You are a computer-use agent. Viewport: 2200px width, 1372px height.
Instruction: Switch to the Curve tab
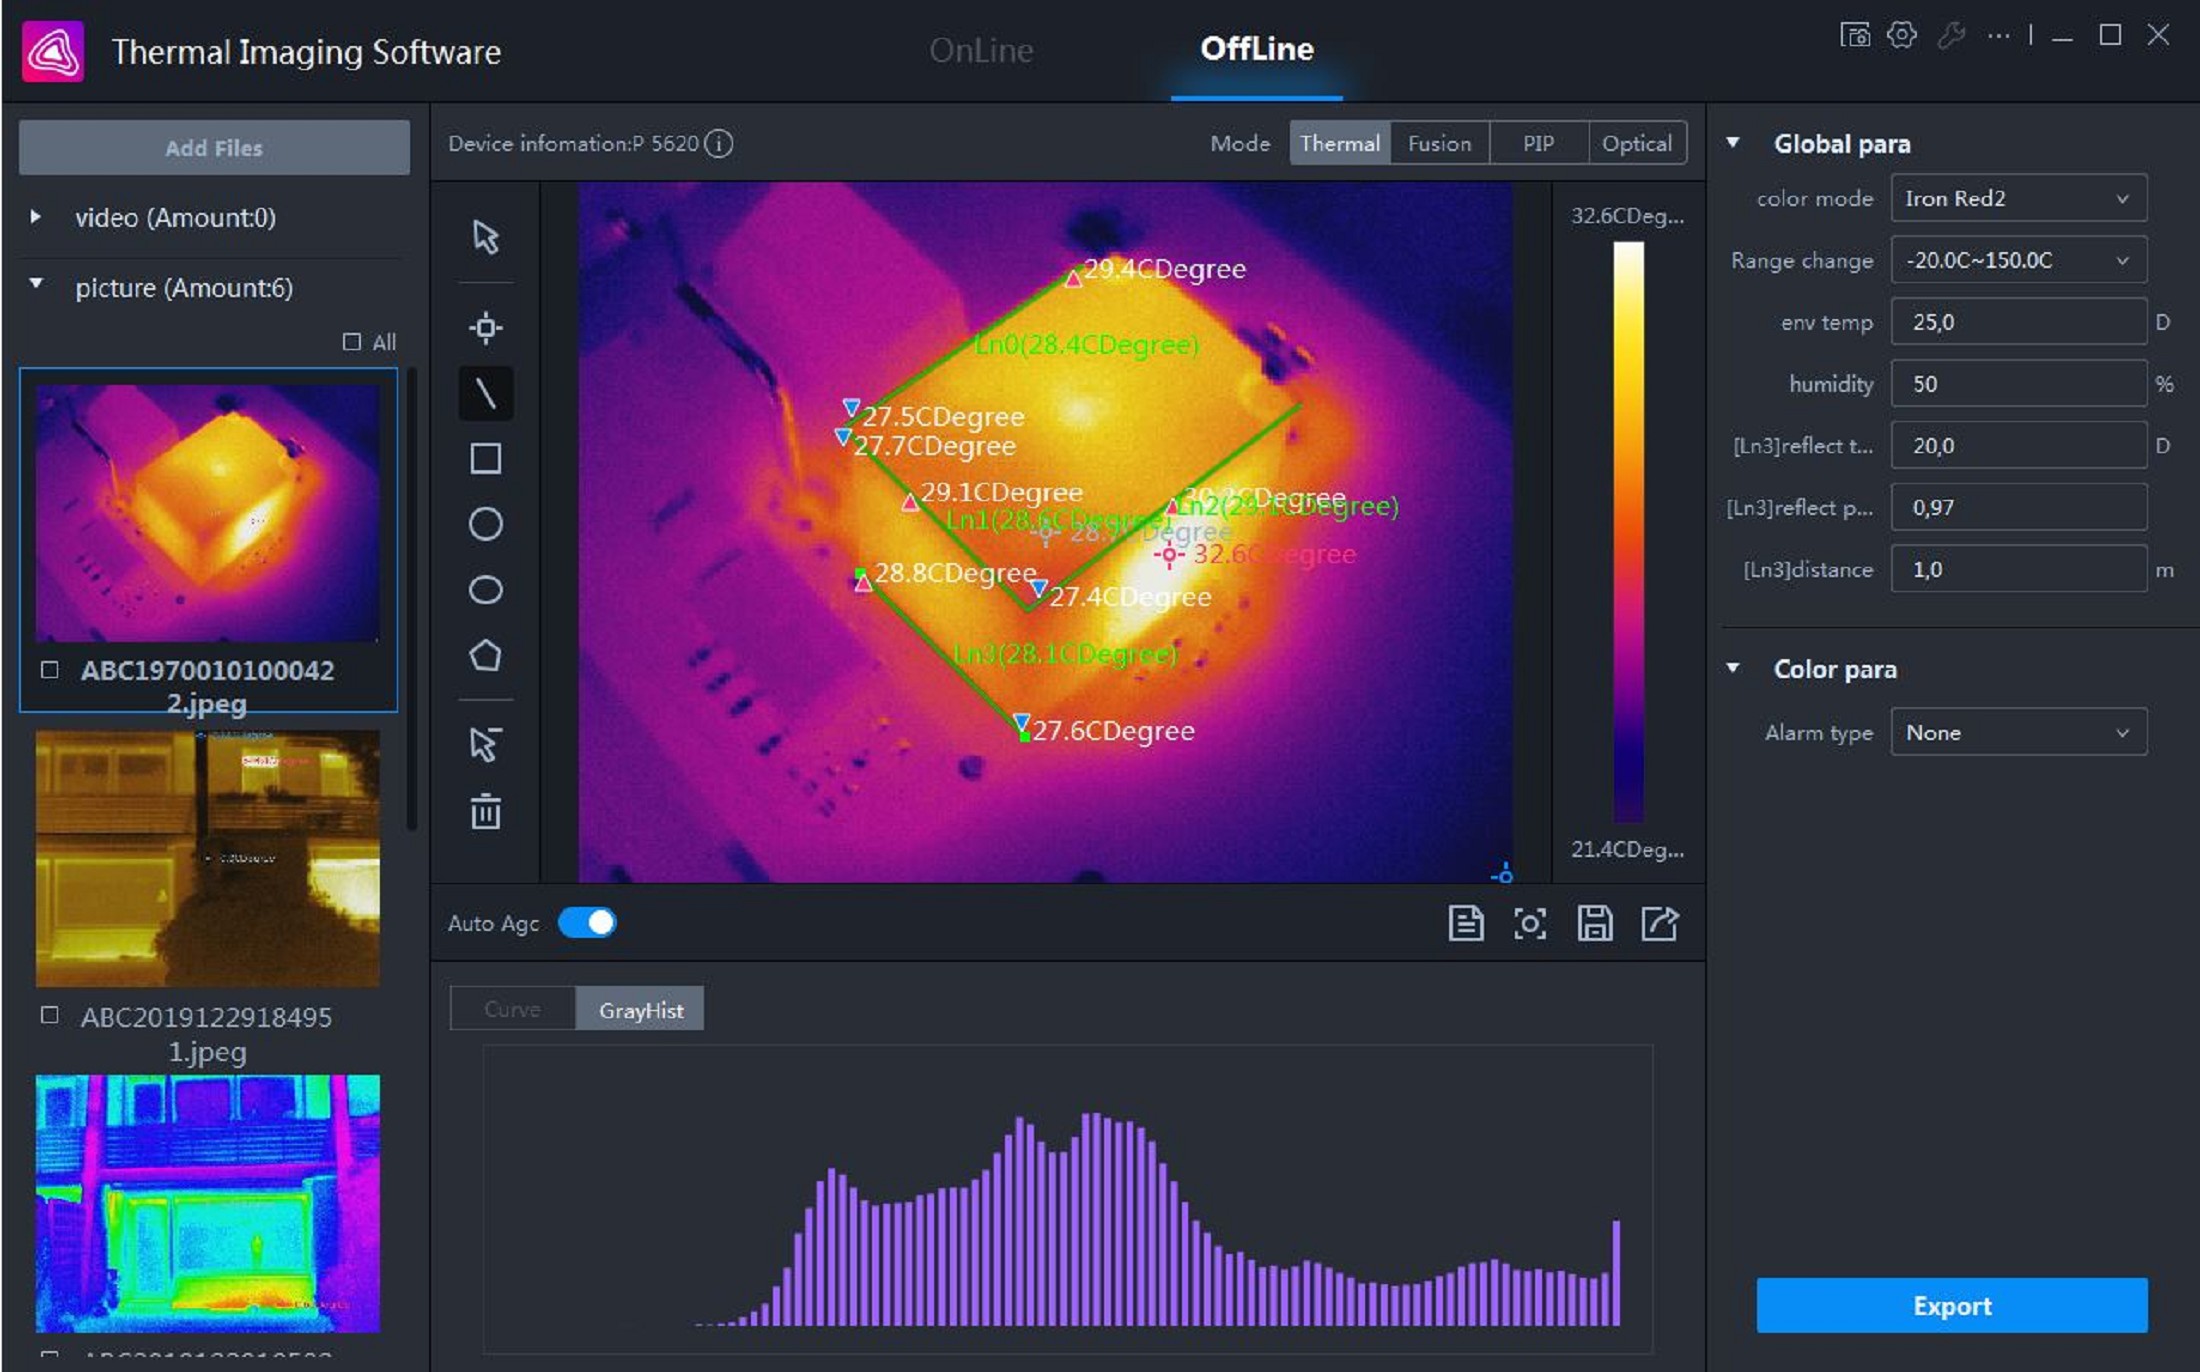[x=509, y=1008]
